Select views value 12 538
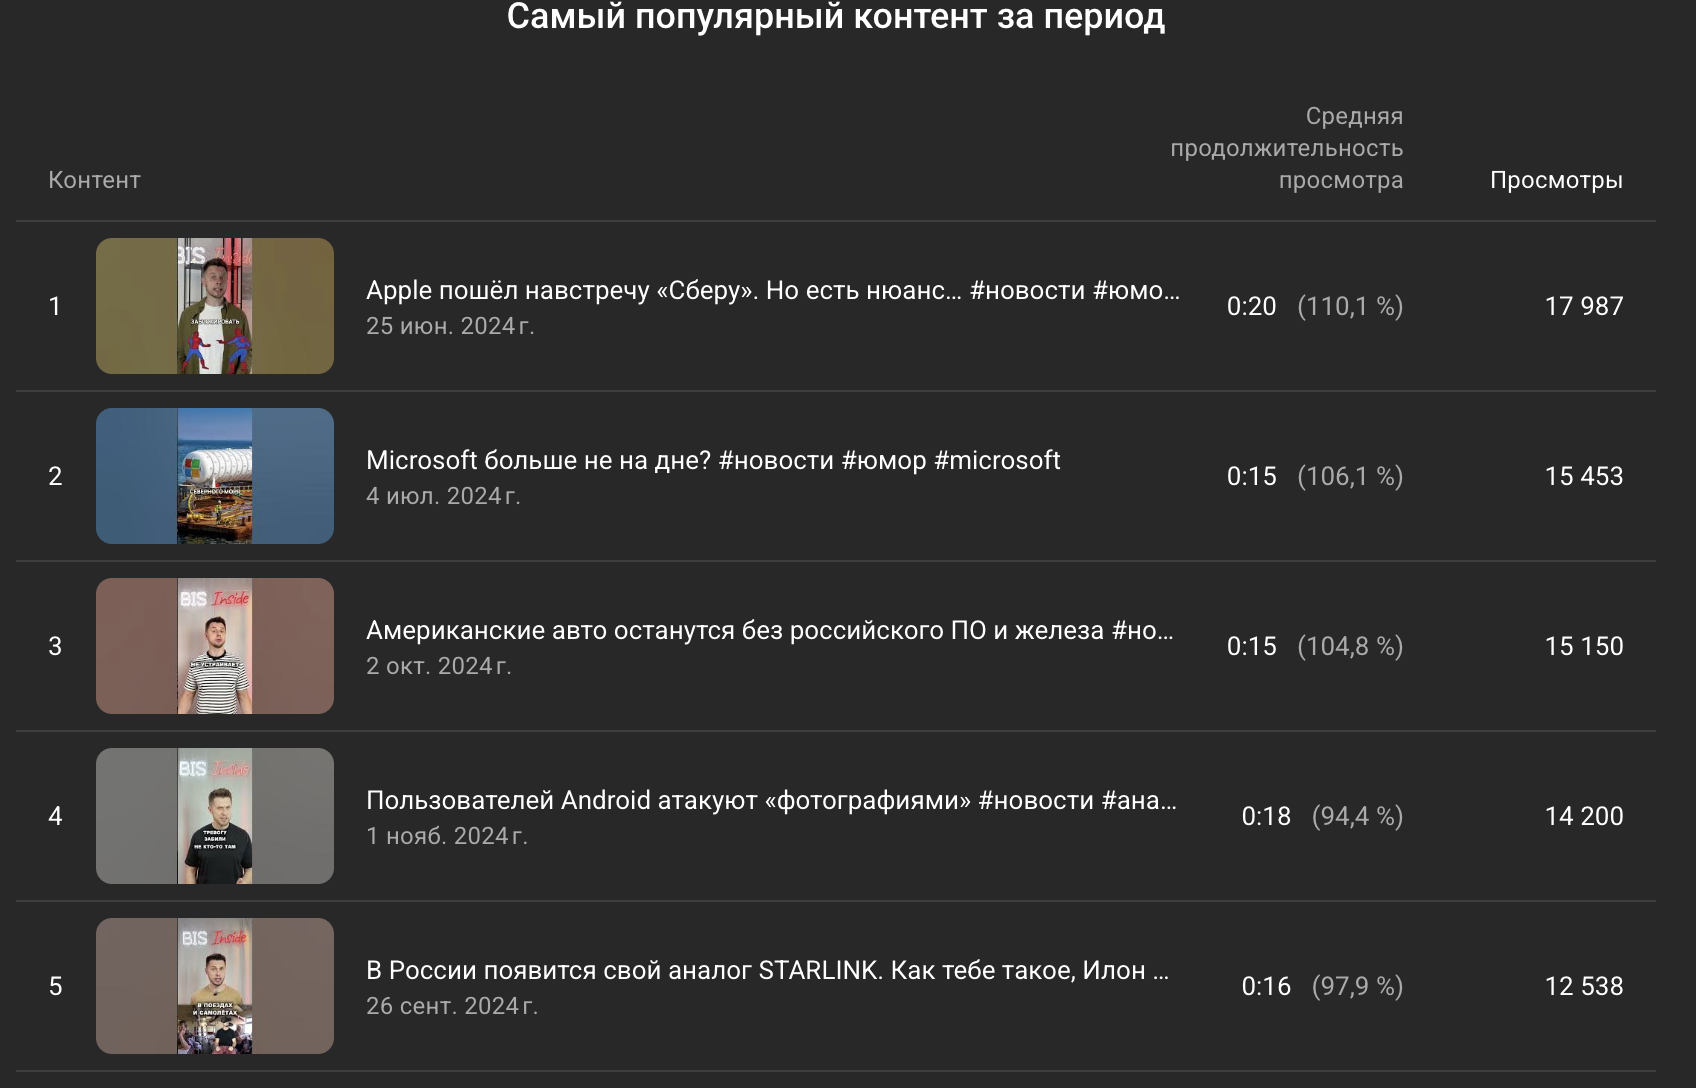This screenshot has width=1696, height=1088. pos(1584,986)
